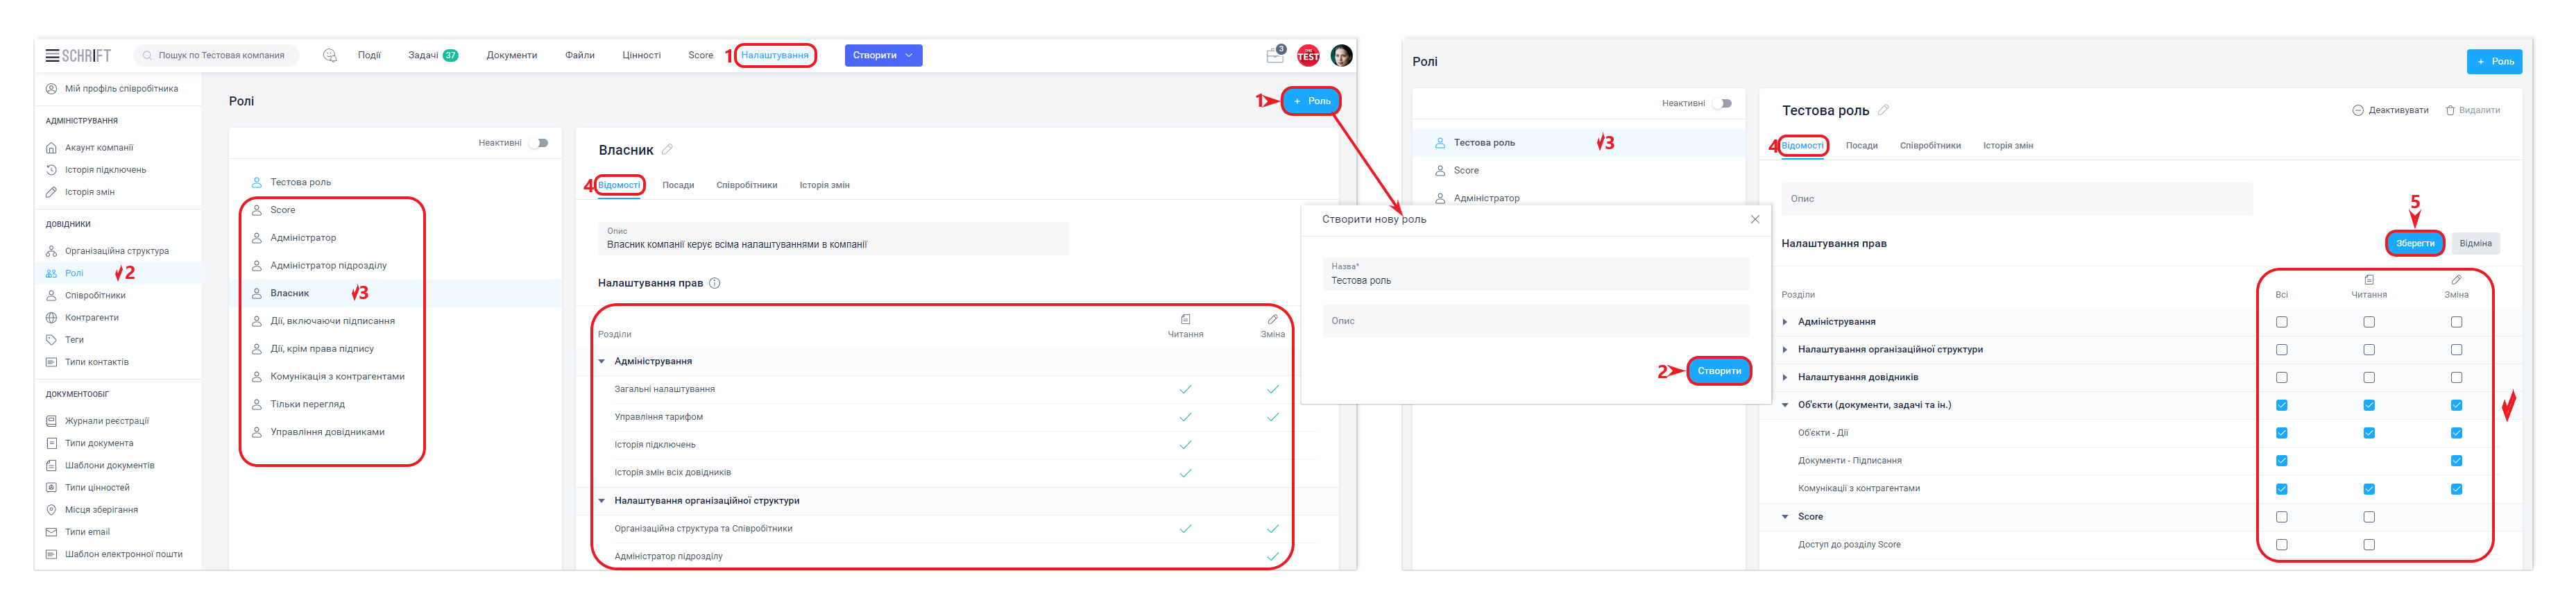2576x605 pixels.
Task: Check the Всі checkbox for Налаштування довідників
Action: [x=2281, y=378]
